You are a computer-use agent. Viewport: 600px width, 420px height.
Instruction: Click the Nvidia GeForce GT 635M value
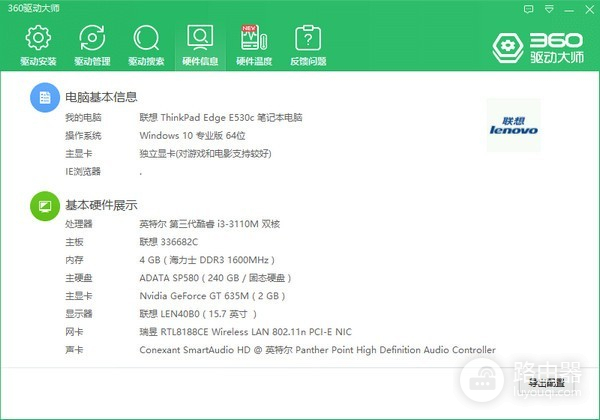click(x=212, y=296)
